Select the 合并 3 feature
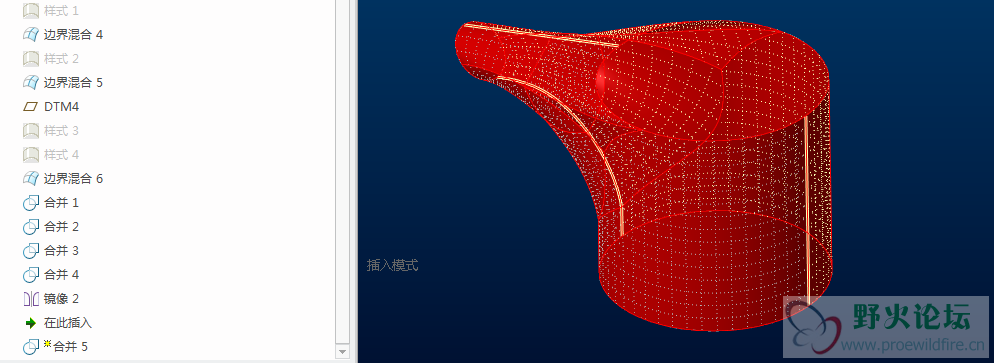 click(x=61, y=251)
